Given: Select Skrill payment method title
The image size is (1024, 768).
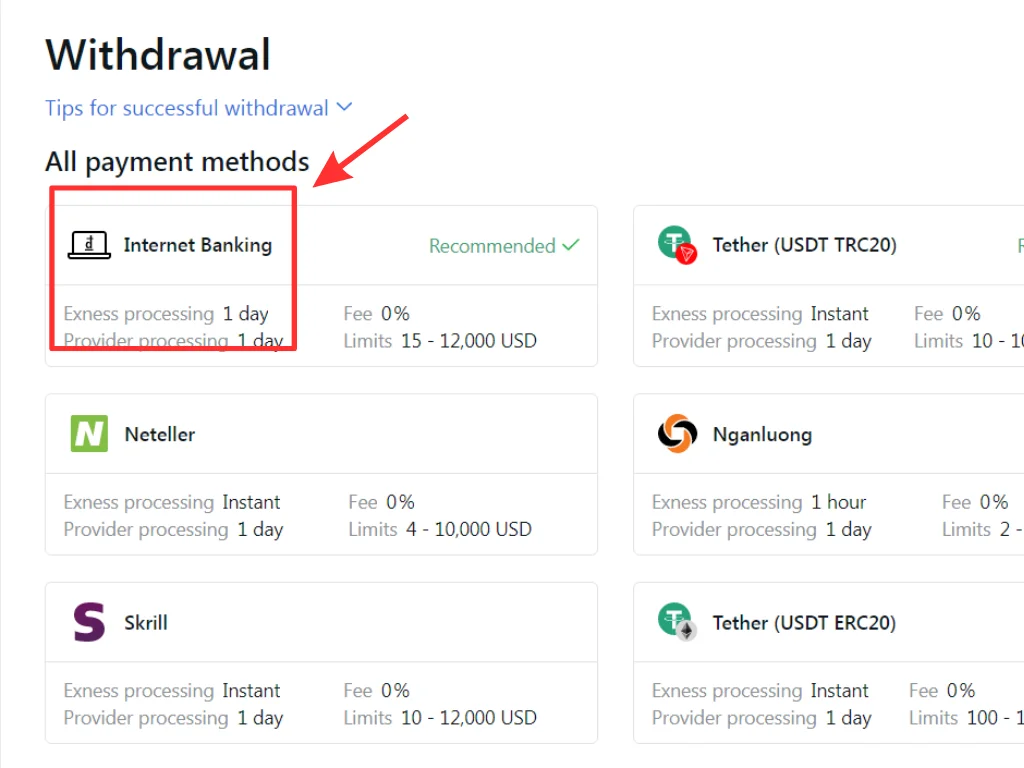Looking at the screenshot, I should [146, 622].
